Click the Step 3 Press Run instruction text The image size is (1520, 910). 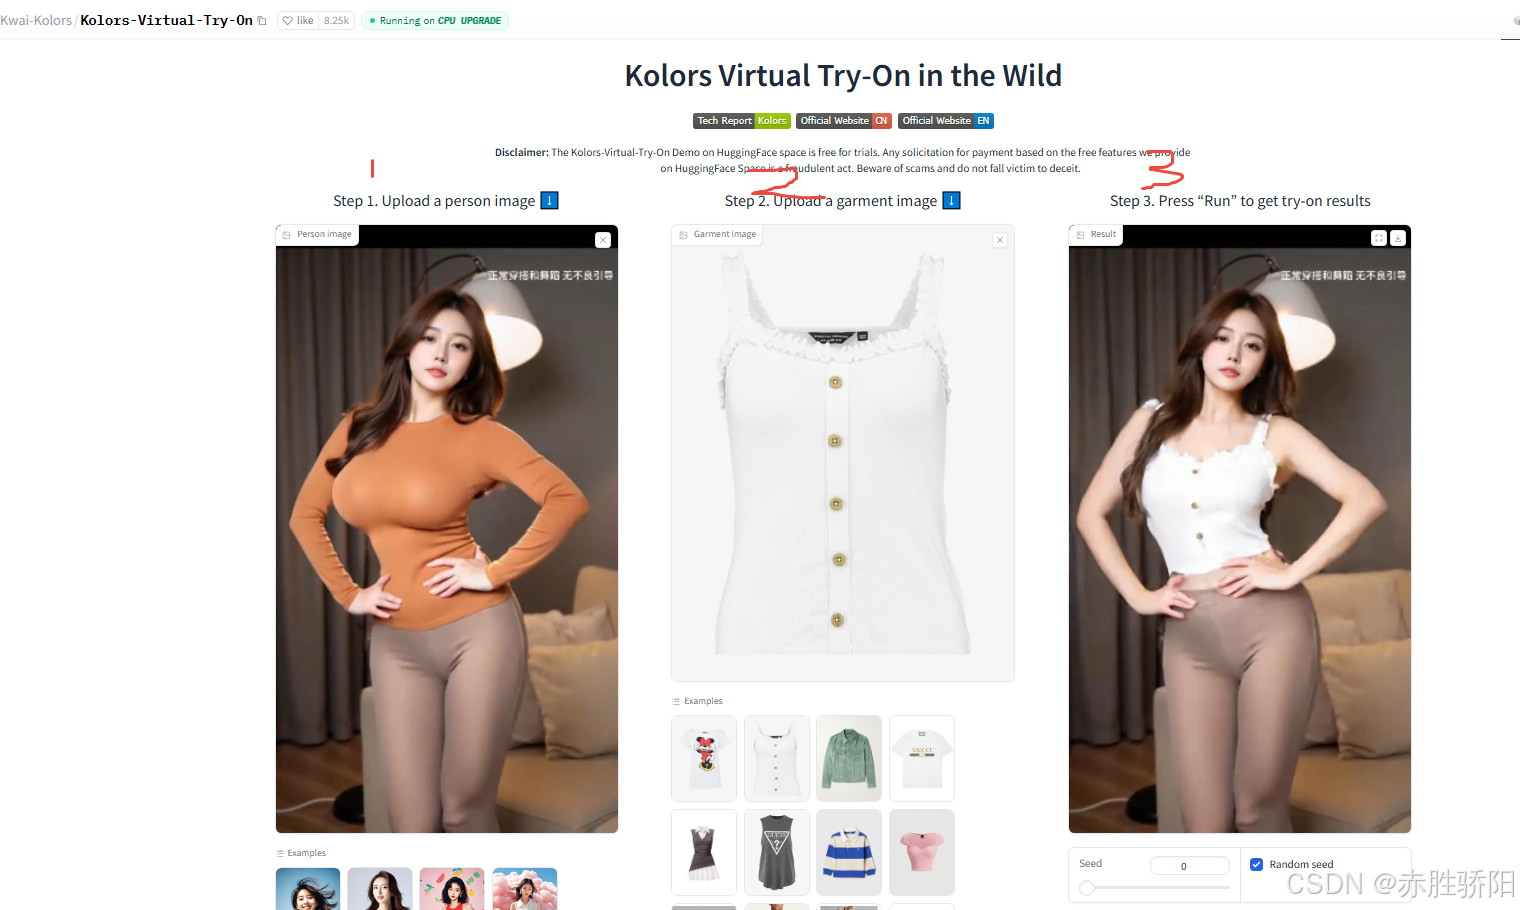(x=1240, y=201)
